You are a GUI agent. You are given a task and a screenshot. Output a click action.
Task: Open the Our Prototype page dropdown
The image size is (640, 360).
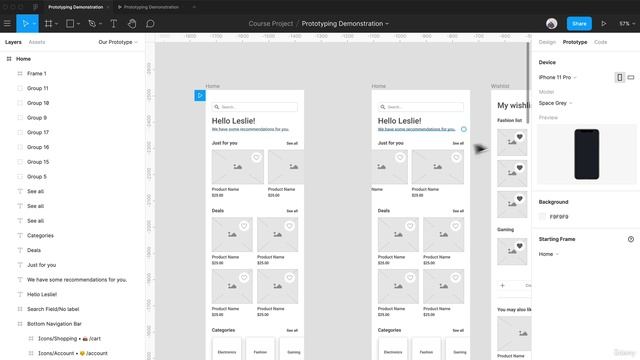118,42
